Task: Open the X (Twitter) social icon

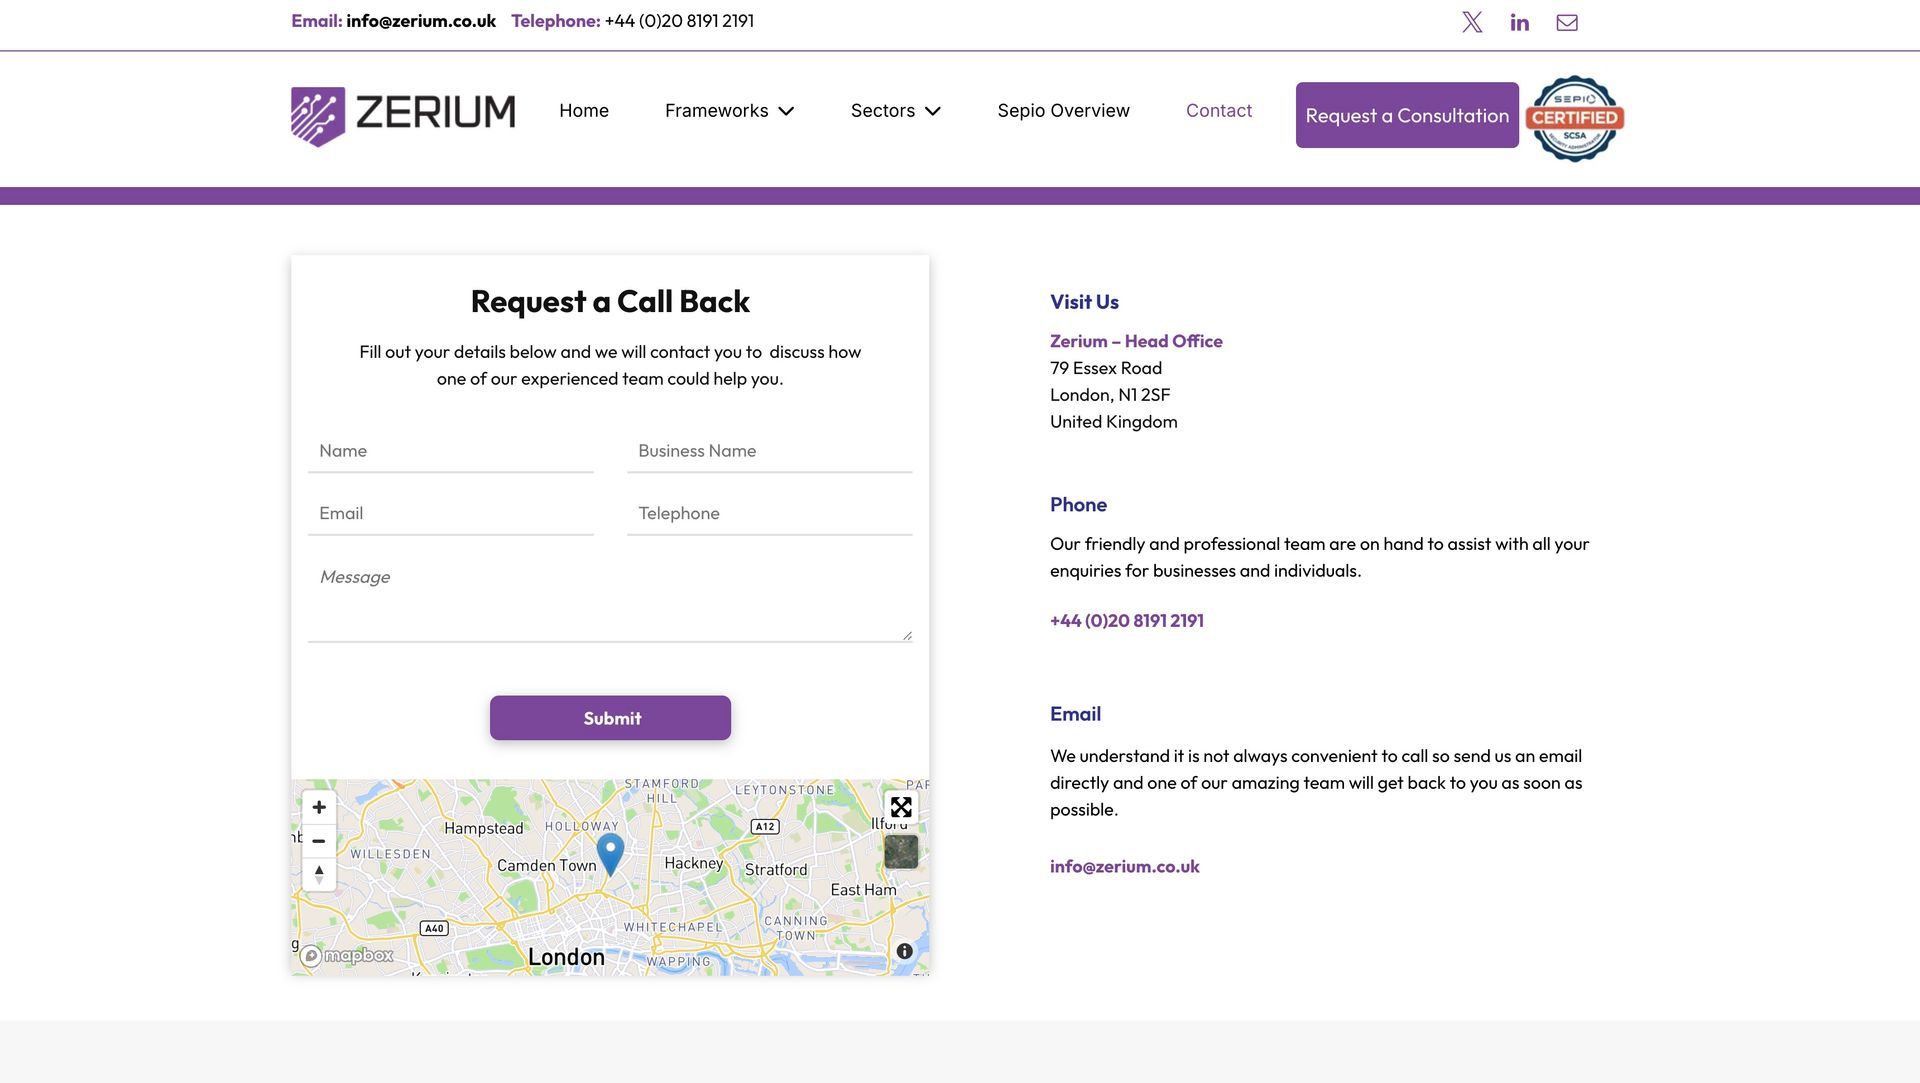Action: pyautogui.click(x=1472, y=22)
